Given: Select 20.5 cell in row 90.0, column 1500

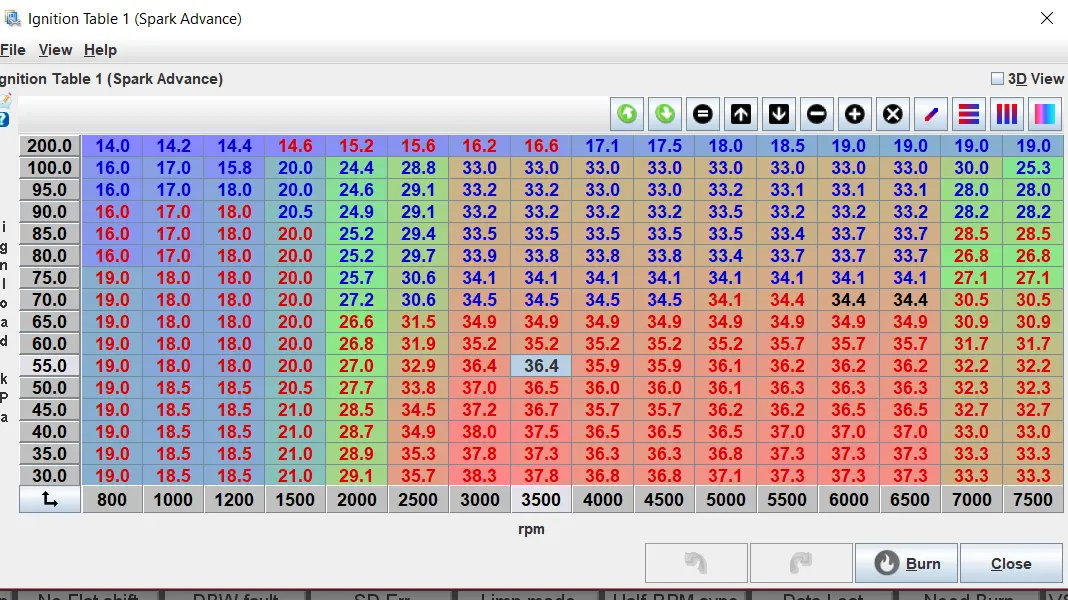Looking at the screenshot, I should tap(295, 212).
